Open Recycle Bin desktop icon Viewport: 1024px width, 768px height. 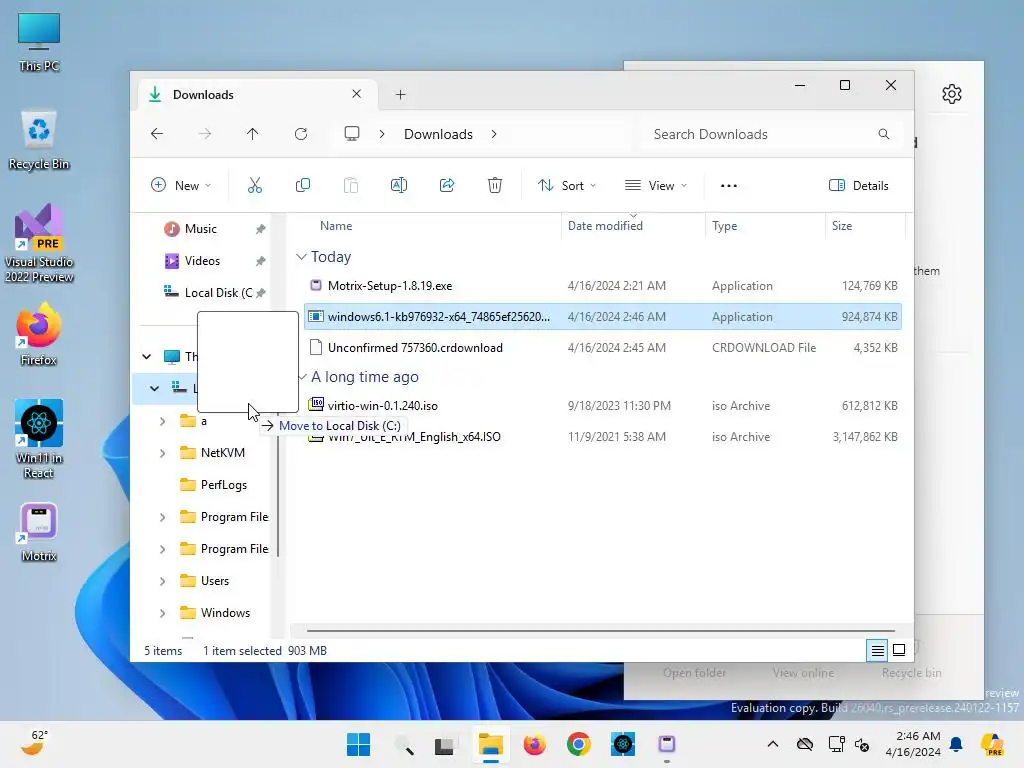[x=39, y=140]
